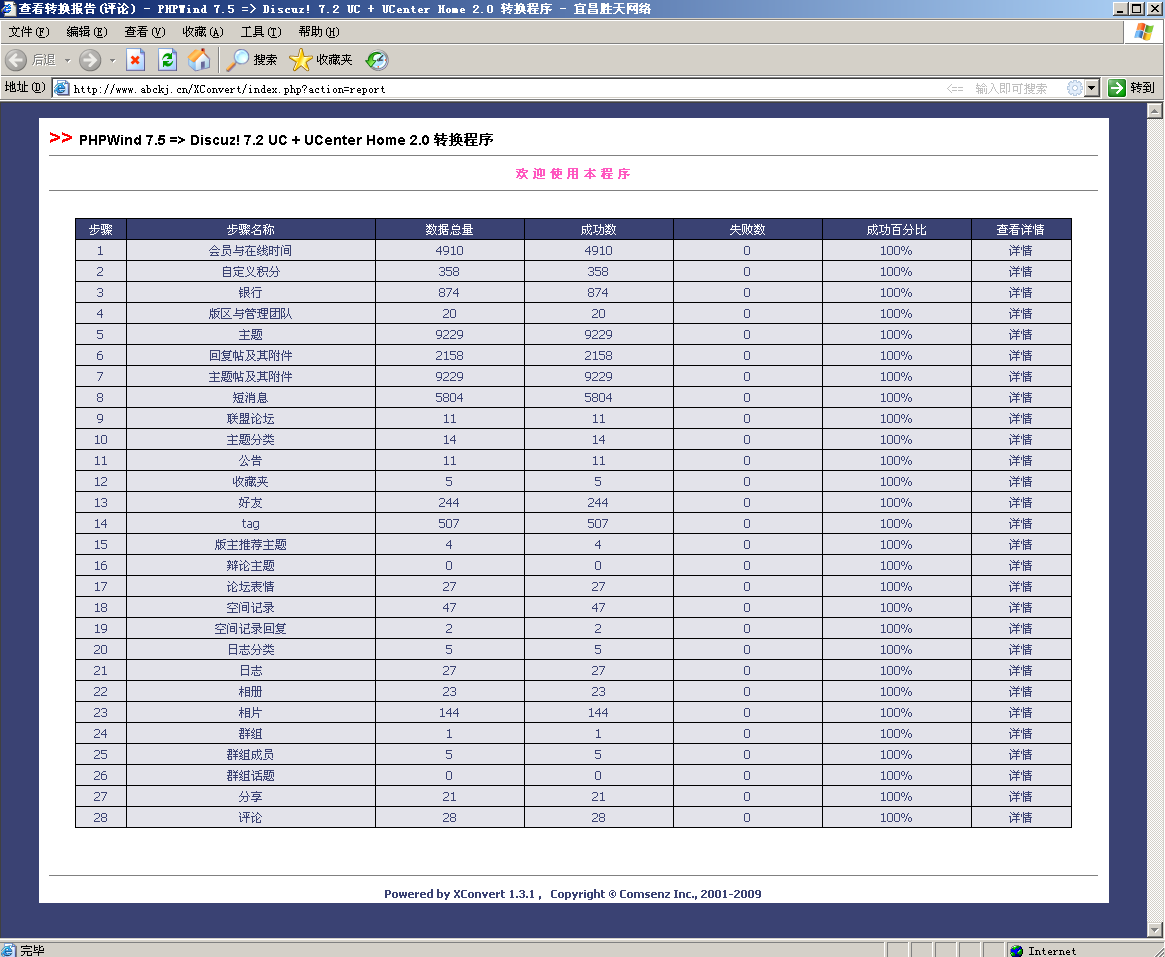Click the 主题帖及其附件 step name cell

[250, 377]
